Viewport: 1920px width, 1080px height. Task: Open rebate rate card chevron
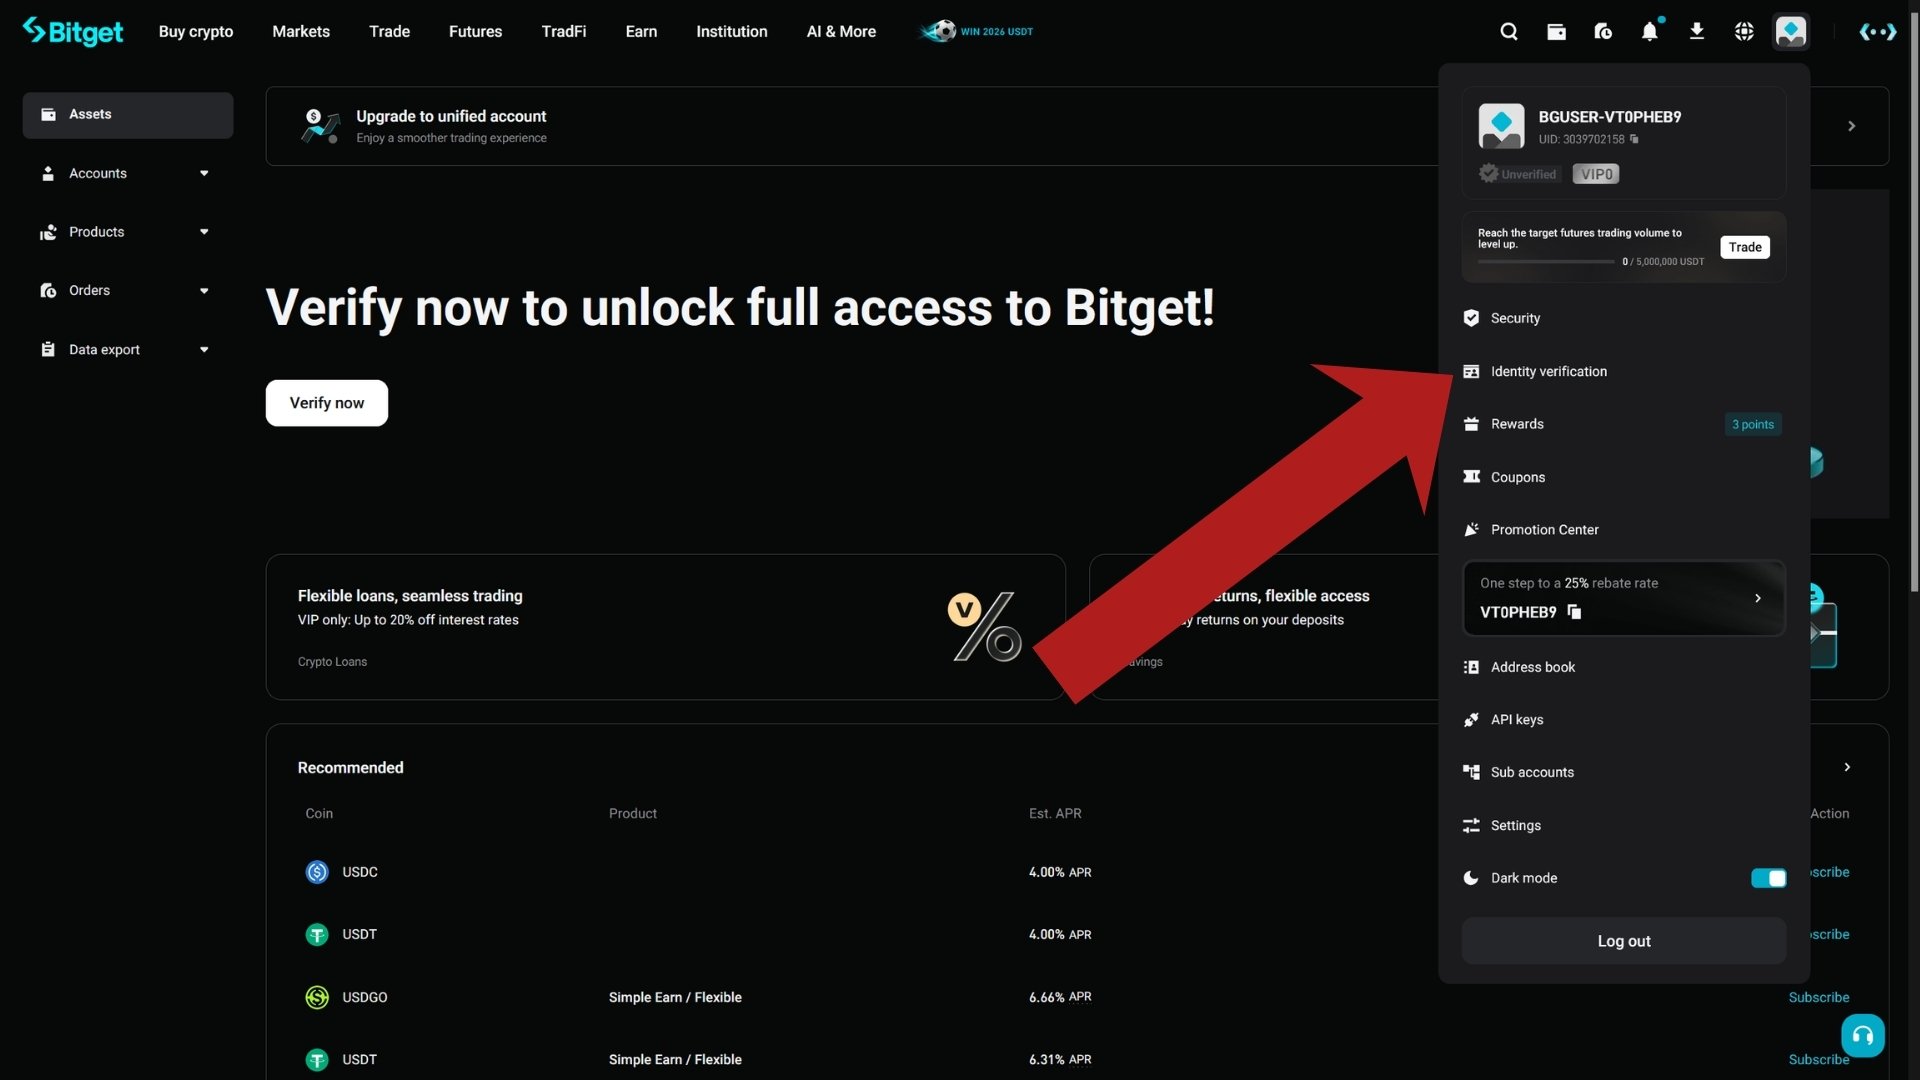tap(1758, 598)
